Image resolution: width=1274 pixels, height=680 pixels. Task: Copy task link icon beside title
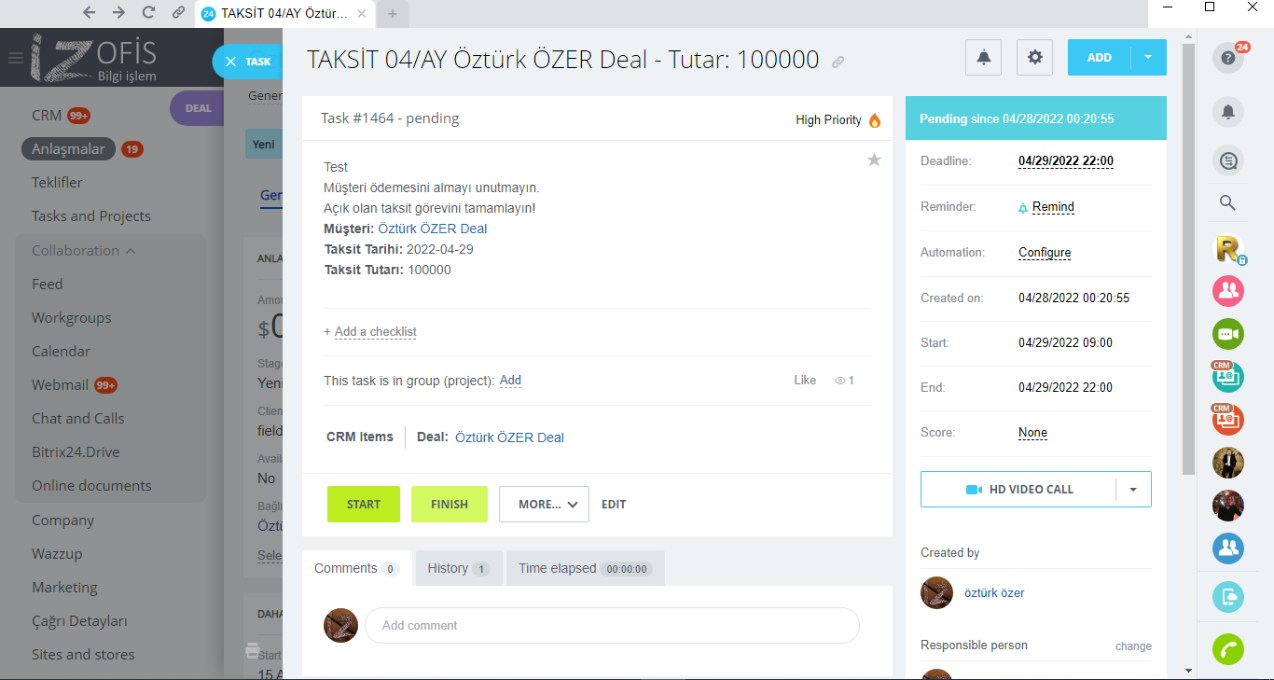pos(838,62)
